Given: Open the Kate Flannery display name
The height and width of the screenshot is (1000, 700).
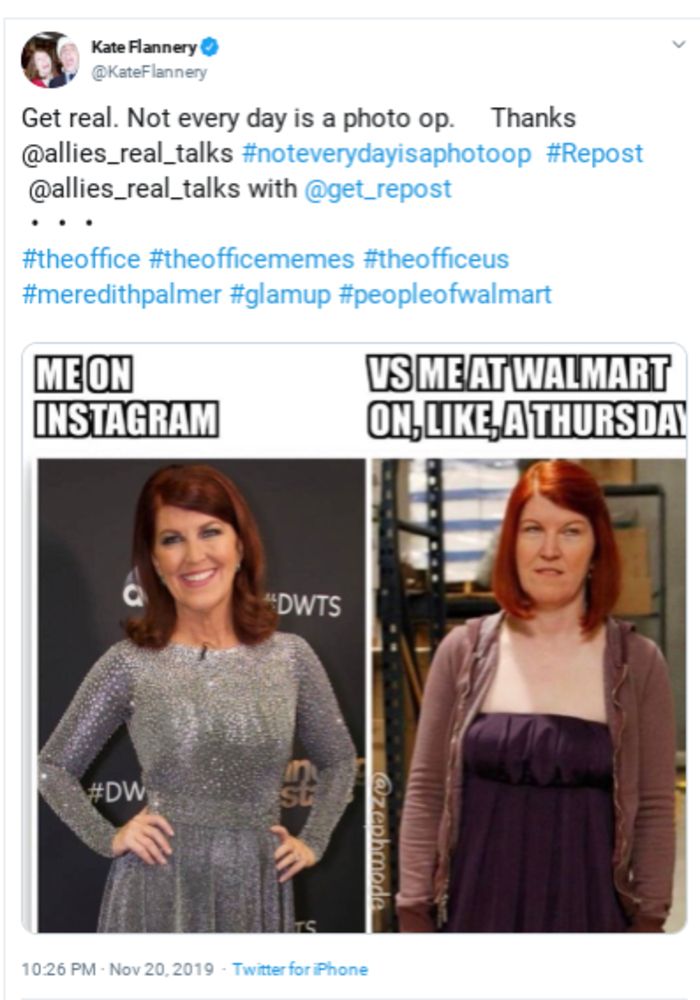Looking at the screenshot, I should [144, 47].
